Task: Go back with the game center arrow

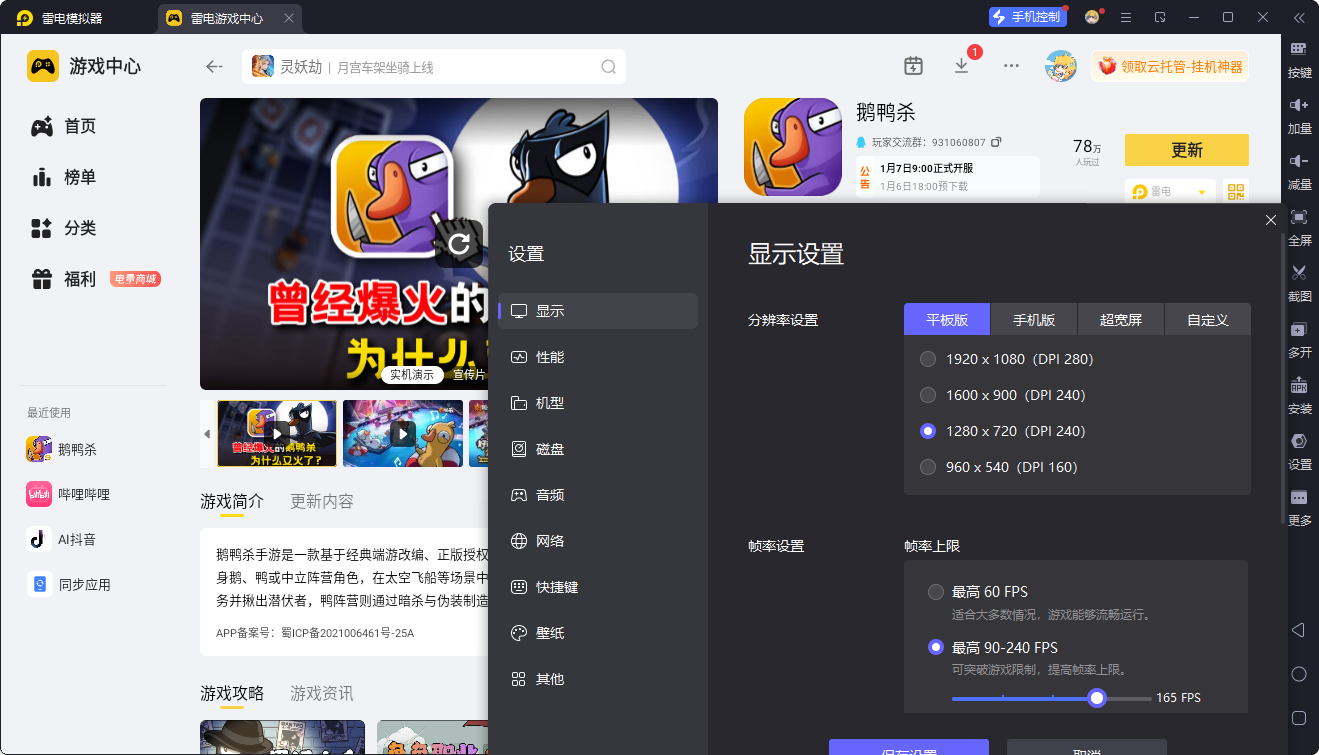Action: point(214,67)
